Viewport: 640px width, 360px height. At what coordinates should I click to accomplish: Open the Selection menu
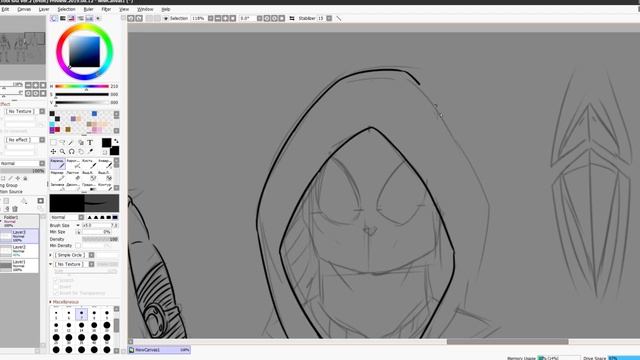[x=66, y=9]
